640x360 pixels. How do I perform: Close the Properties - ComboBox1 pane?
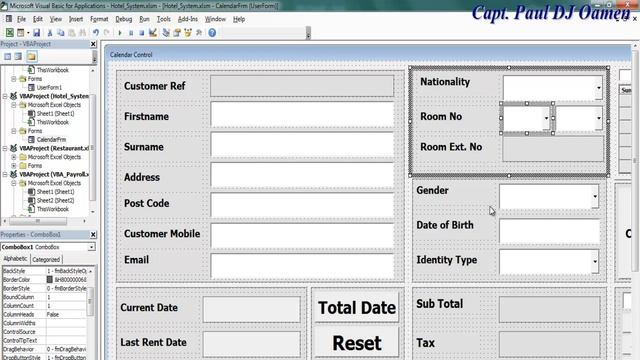pos(93,234)
